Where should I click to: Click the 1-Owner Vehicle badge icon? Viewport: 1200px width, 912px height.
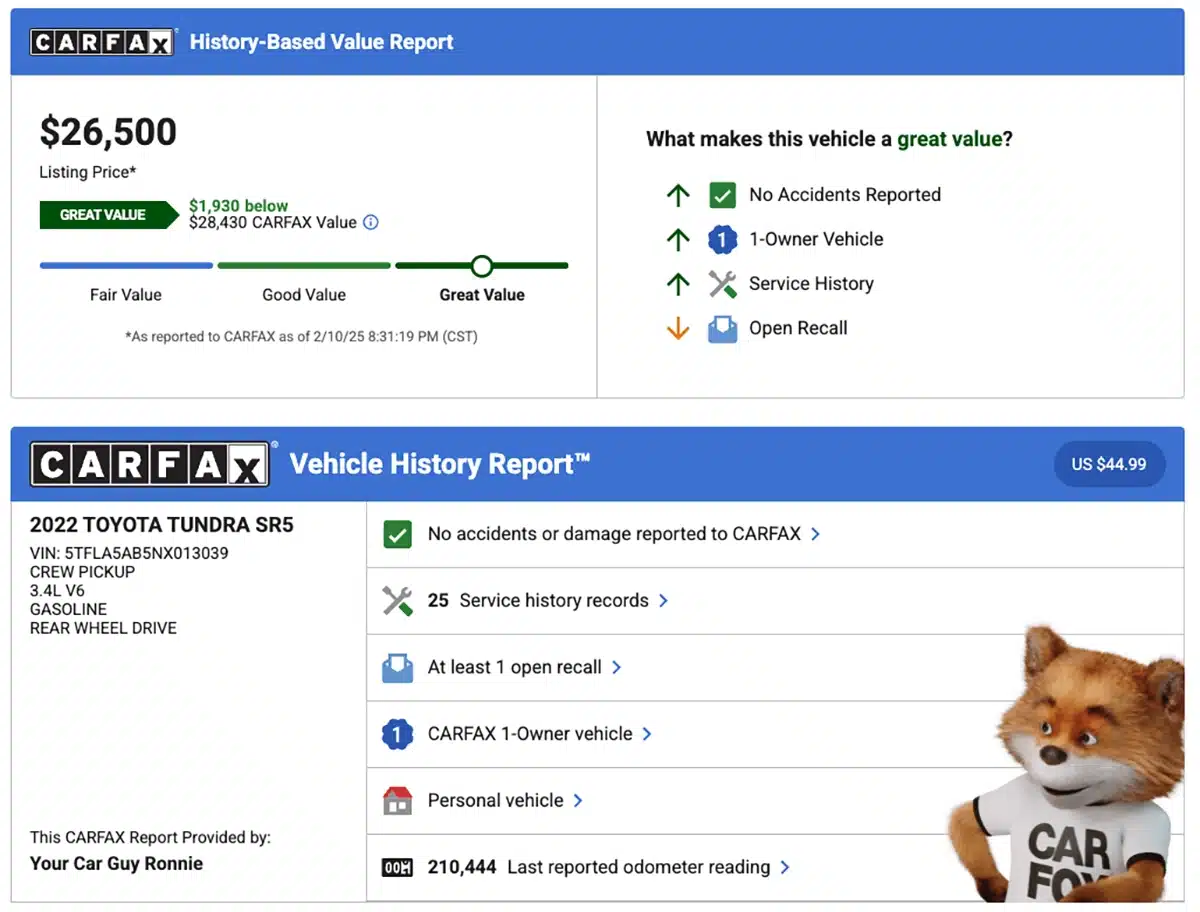coord(722,239)
